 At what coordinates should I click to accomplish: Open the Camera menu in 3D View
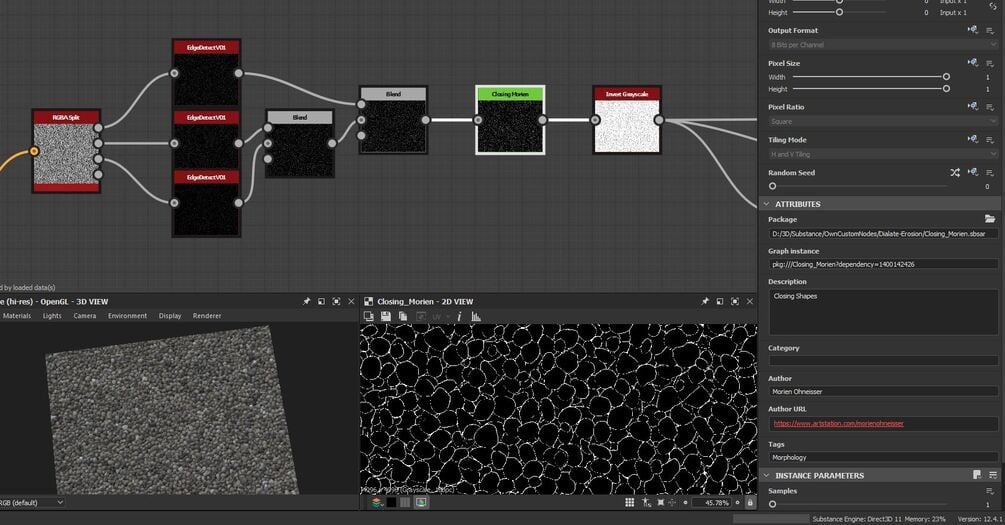(85, 315)
